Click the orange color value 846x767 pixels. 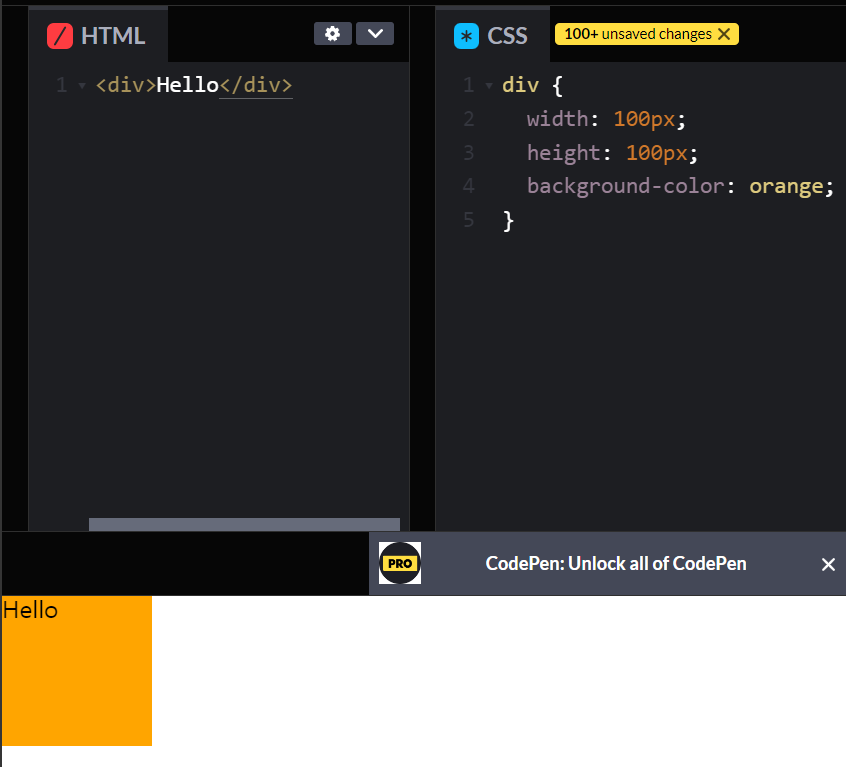786,187
